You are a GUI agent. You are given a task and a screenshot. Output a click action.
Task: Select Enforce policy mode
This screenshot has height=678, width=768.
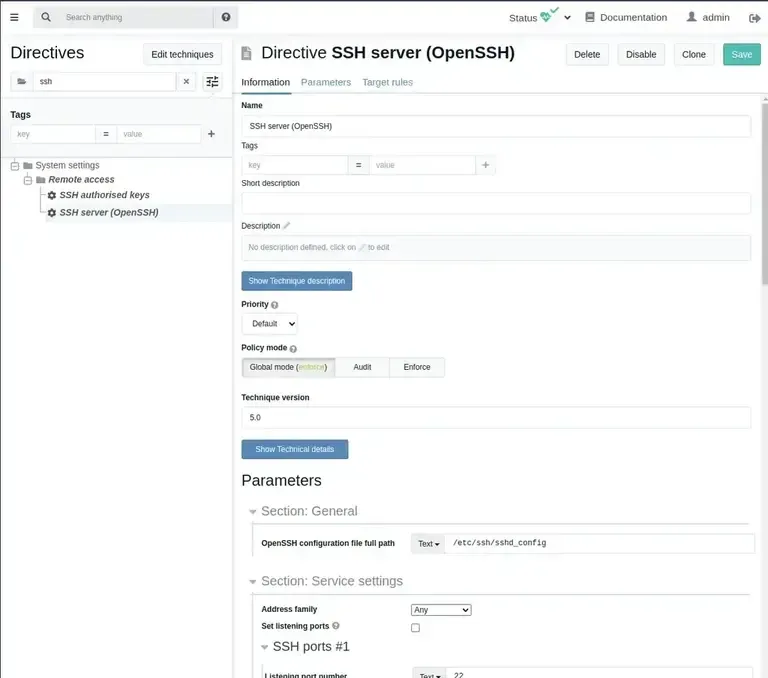click(x=417, y=367)
